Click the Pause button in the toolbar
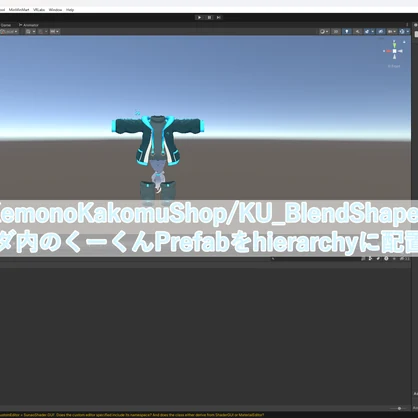 [209, 17]
